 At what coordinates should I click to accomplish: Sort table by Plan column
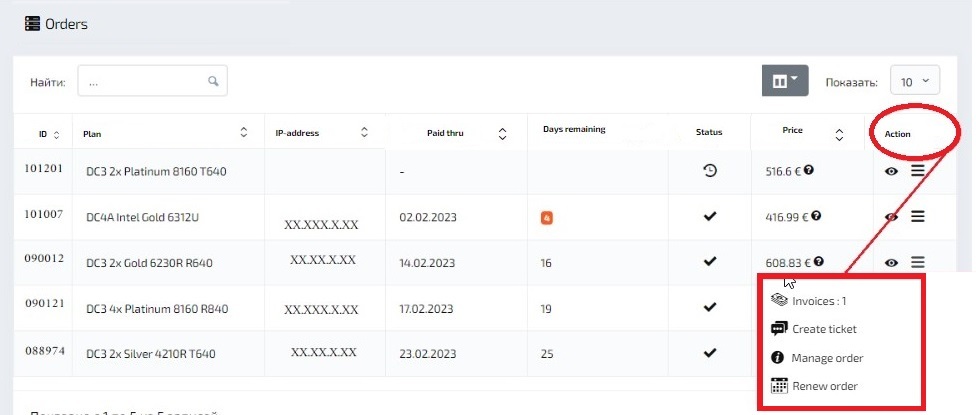(244, 133)
